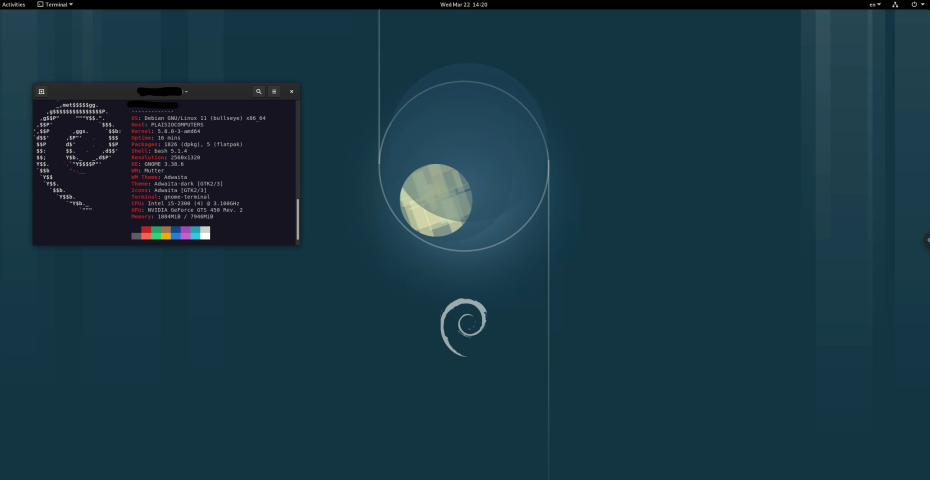Viewport: 930px width, 480px height.
Task: Click the network status icon
Action: coord(895,5)
